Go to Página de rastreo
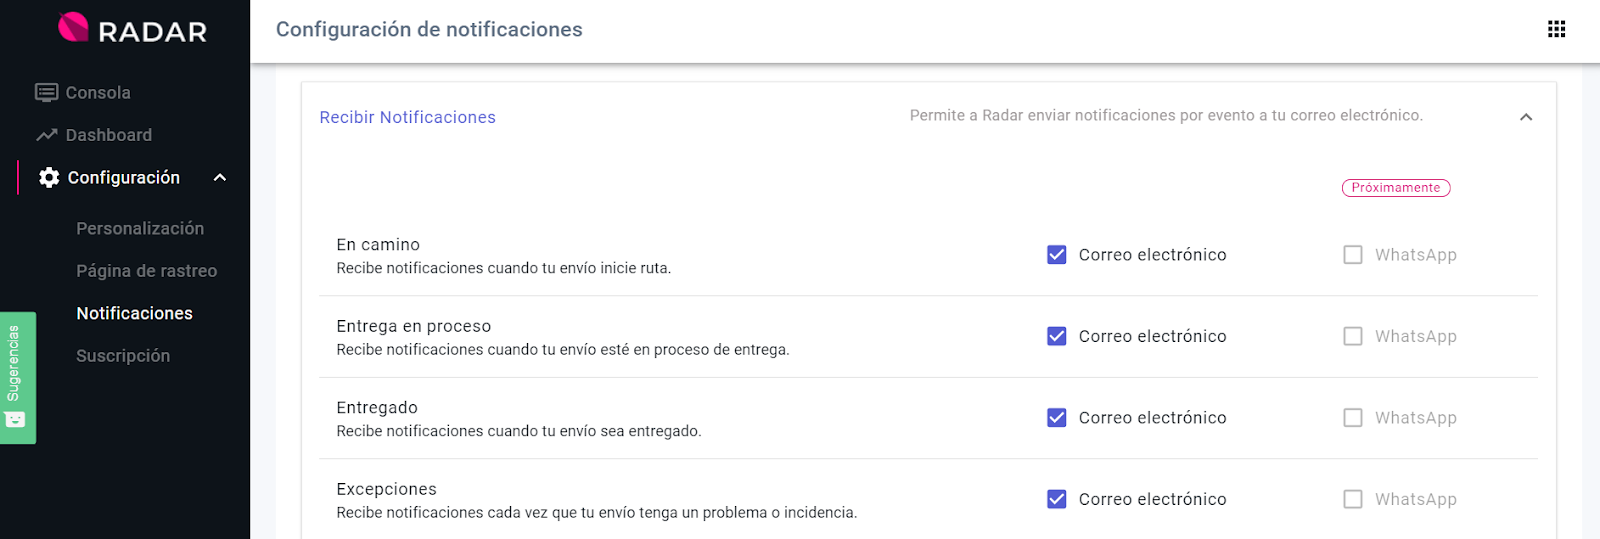Image resolution: width=1600 pixels, height=539 pixels. click(x=146, y=271)
